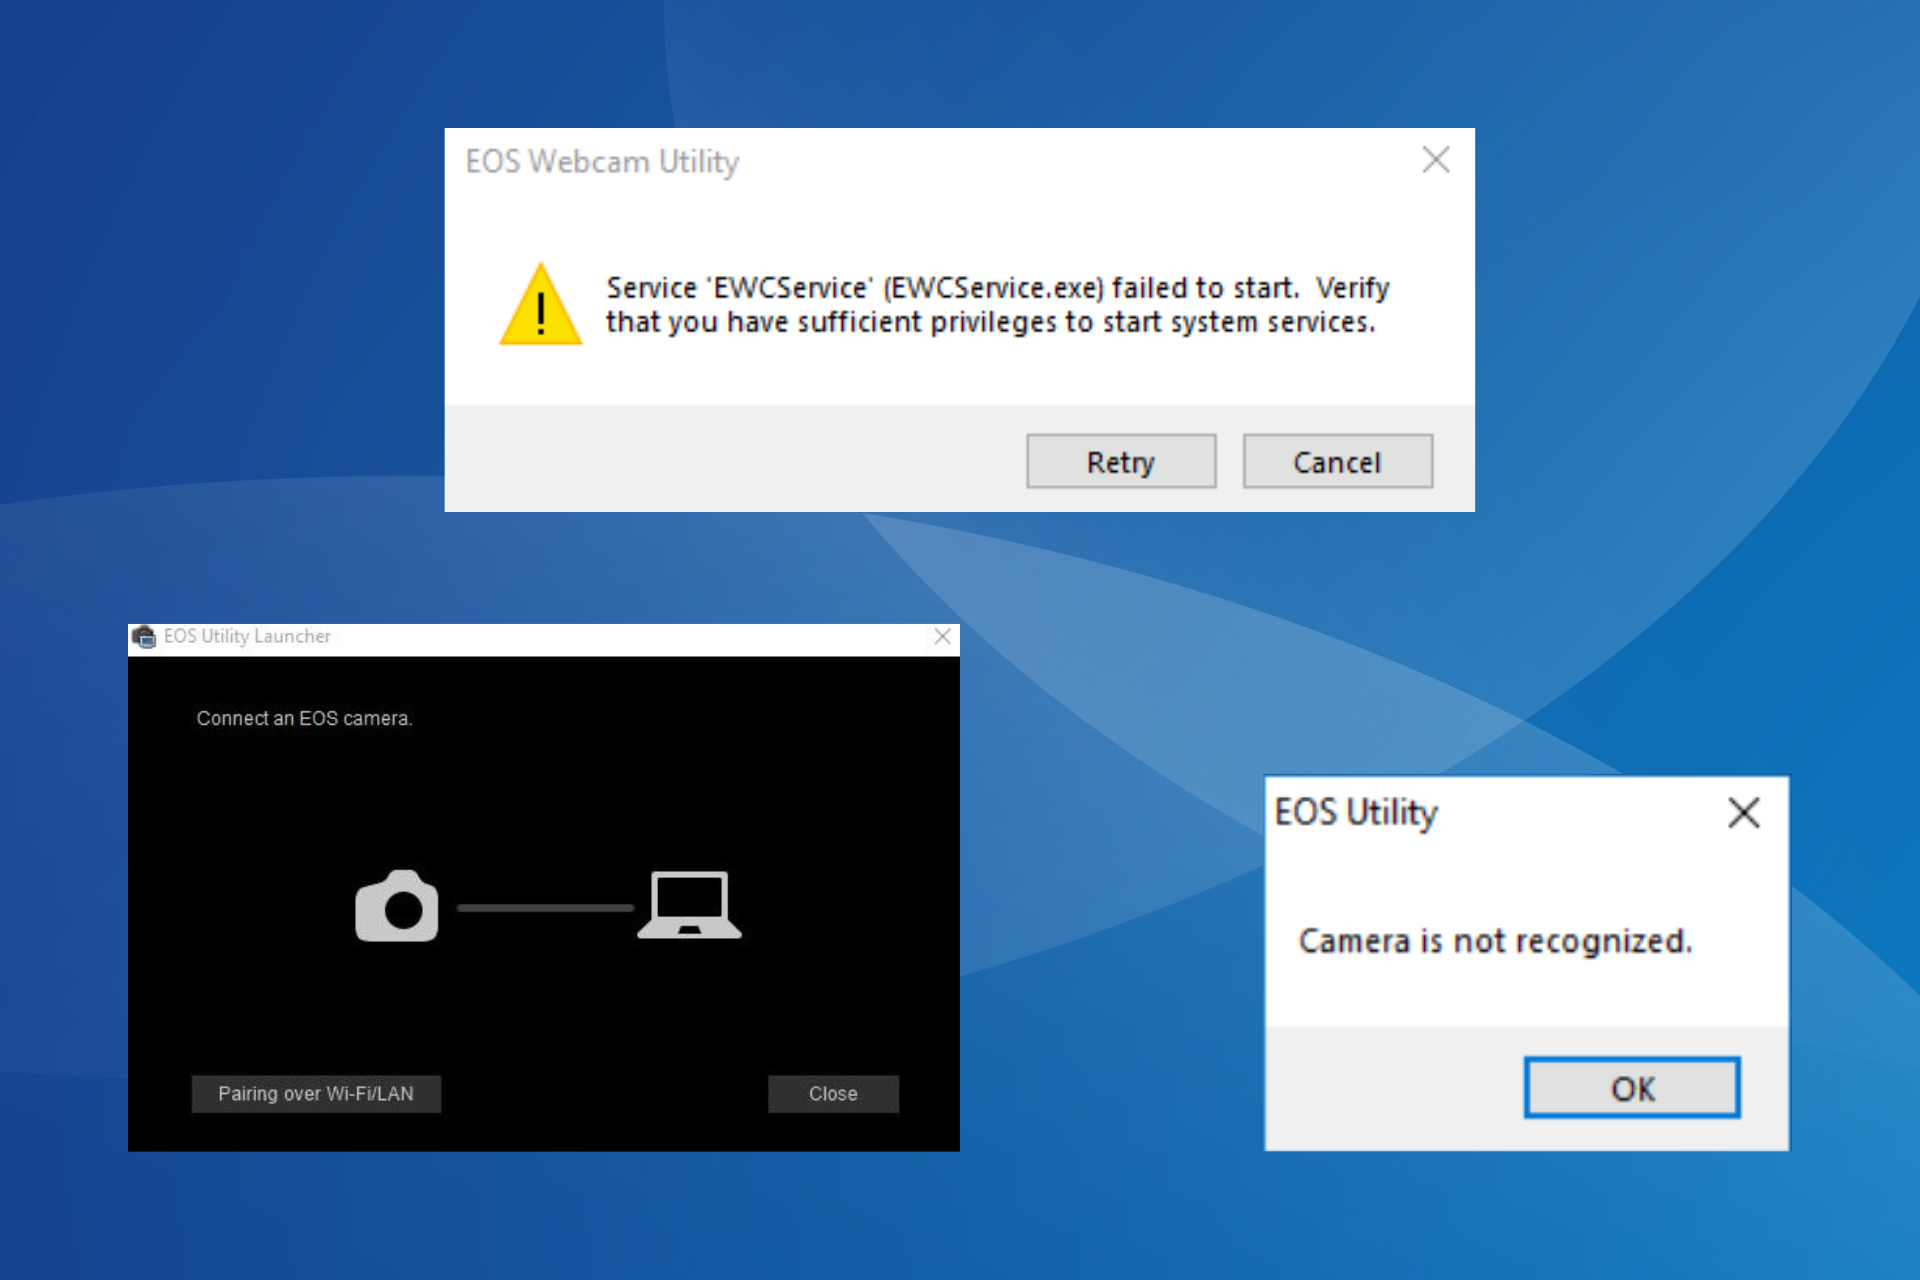Close the EOS Webcam Utility dialog
Viewport: 1920px width, 1280px height.
[1435, 159]
